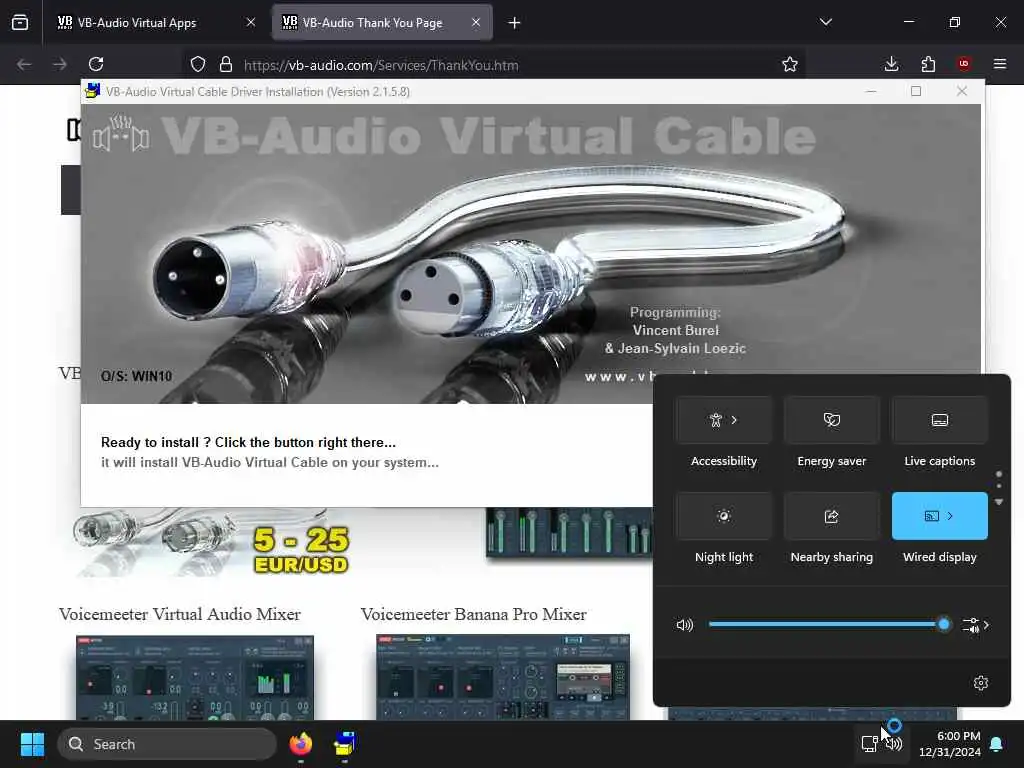Screen dimensions: 1024x768
Task: Click taskbar Search box
Action: pyautogui.click(x=167, y=744)
